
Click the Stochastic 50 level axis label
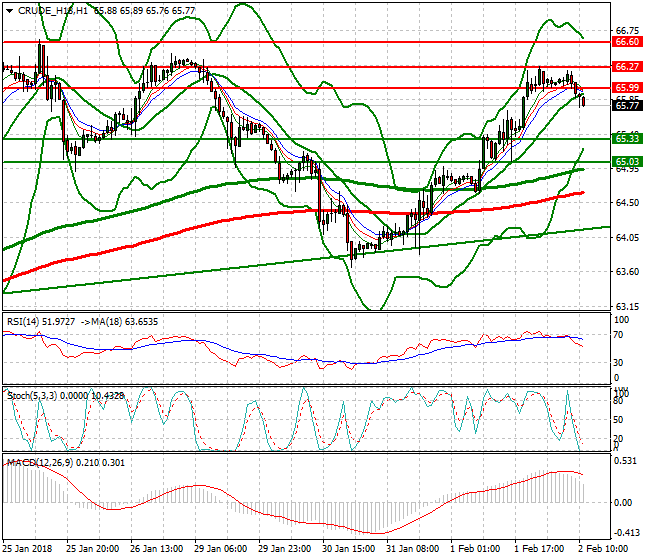[618, 420]
